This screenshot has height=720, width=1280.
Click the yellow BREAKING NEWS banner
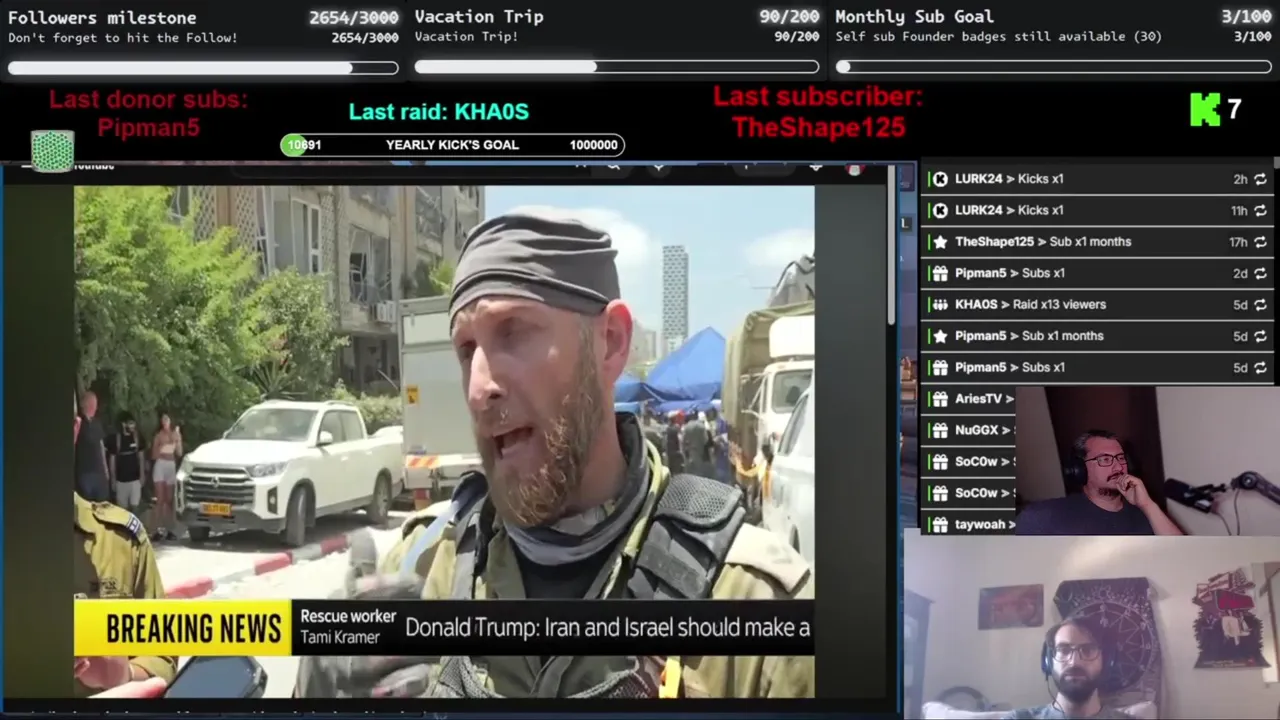coord(183,628)
